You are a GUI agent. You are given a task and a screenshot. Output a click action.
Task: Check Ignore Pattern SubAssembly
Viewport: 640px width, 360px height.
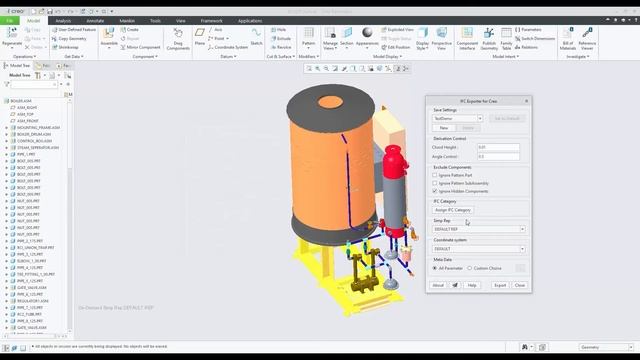pos(435,183)
